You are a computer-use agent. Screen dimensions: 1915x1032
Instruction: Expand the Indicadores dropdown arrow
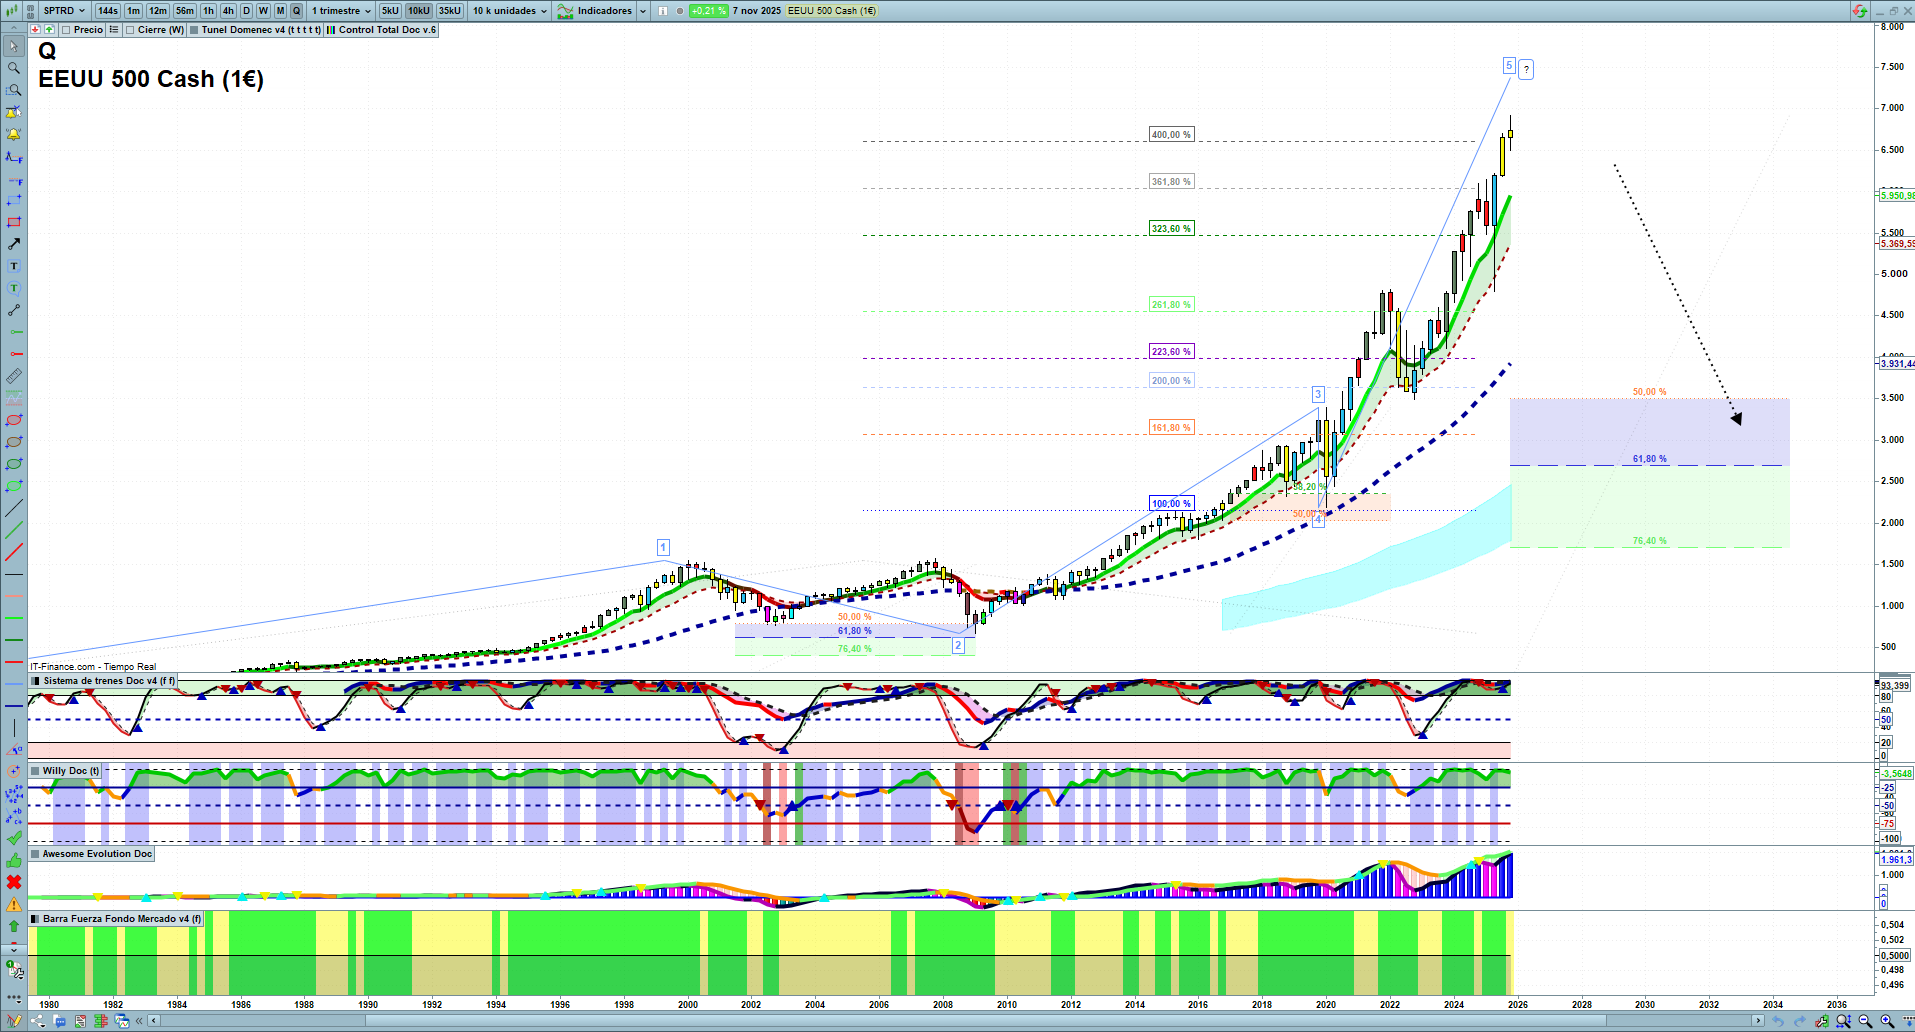[642, 11]
